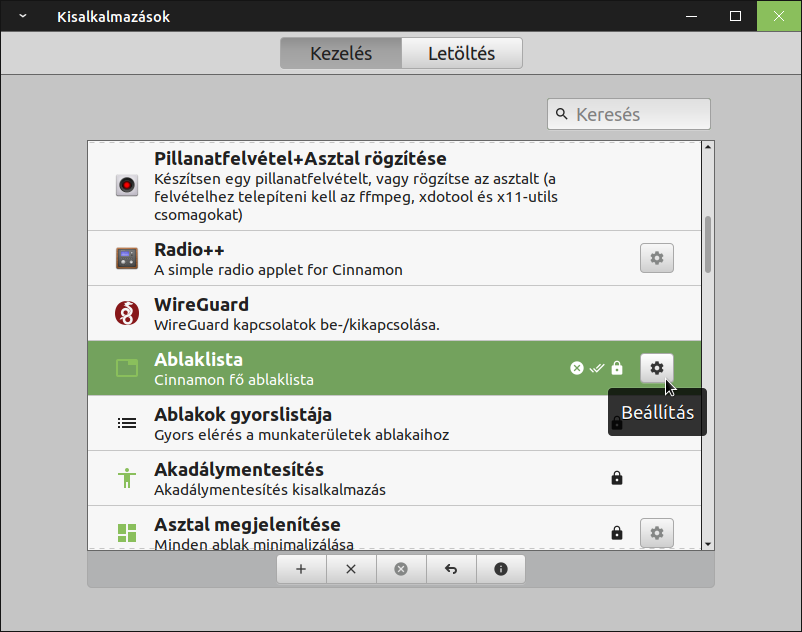Click 'WireGuard kapcsolatok be-/kikapcsolása.' description
This screenshot has height=632, width=802.
[x=297, y=325]
